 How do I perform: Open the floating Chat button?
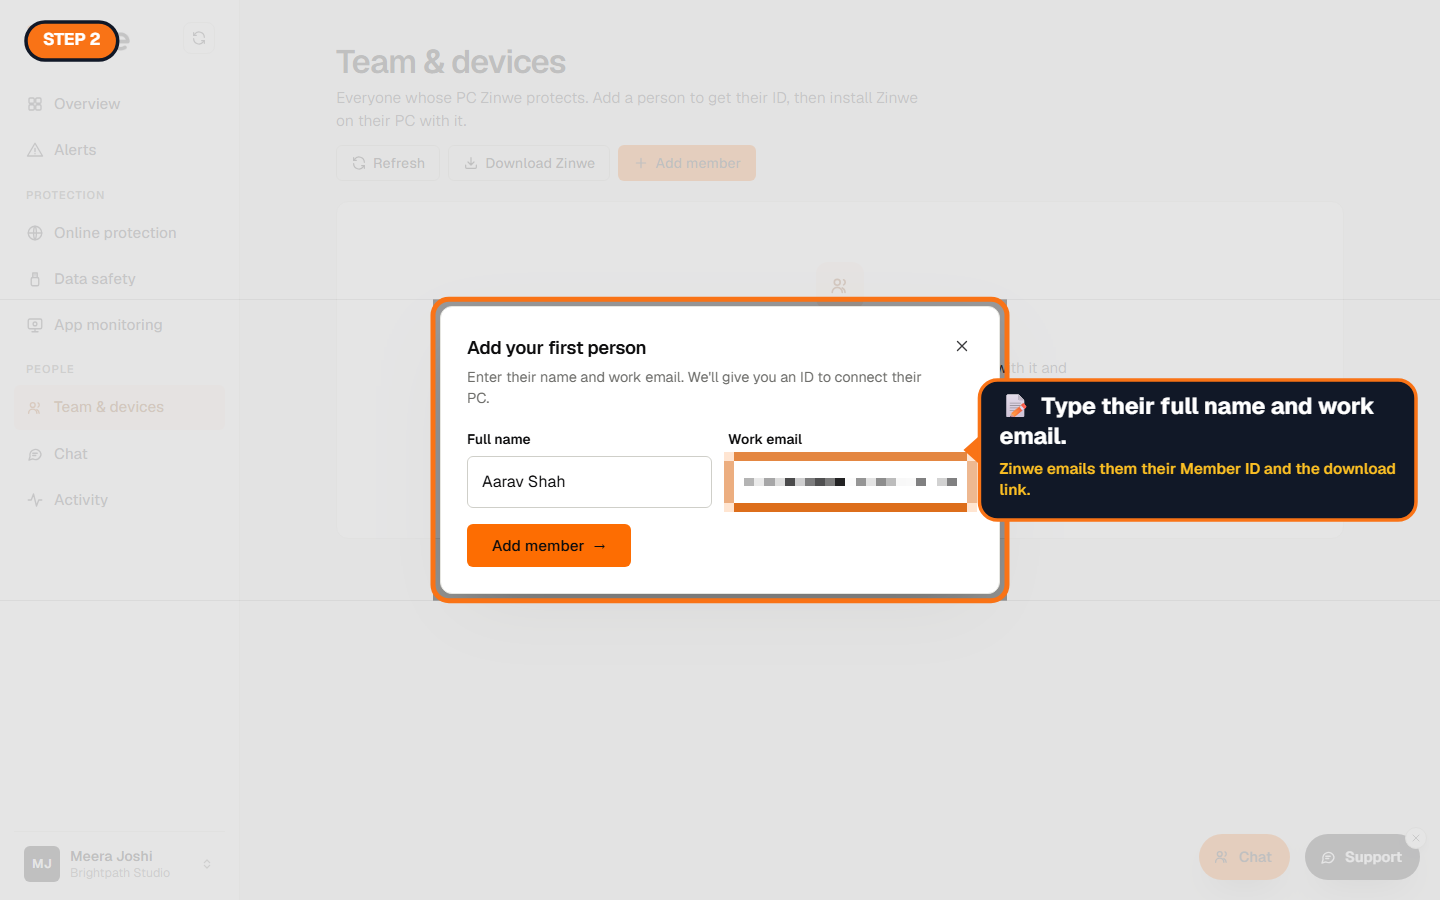coord(1244,857)
